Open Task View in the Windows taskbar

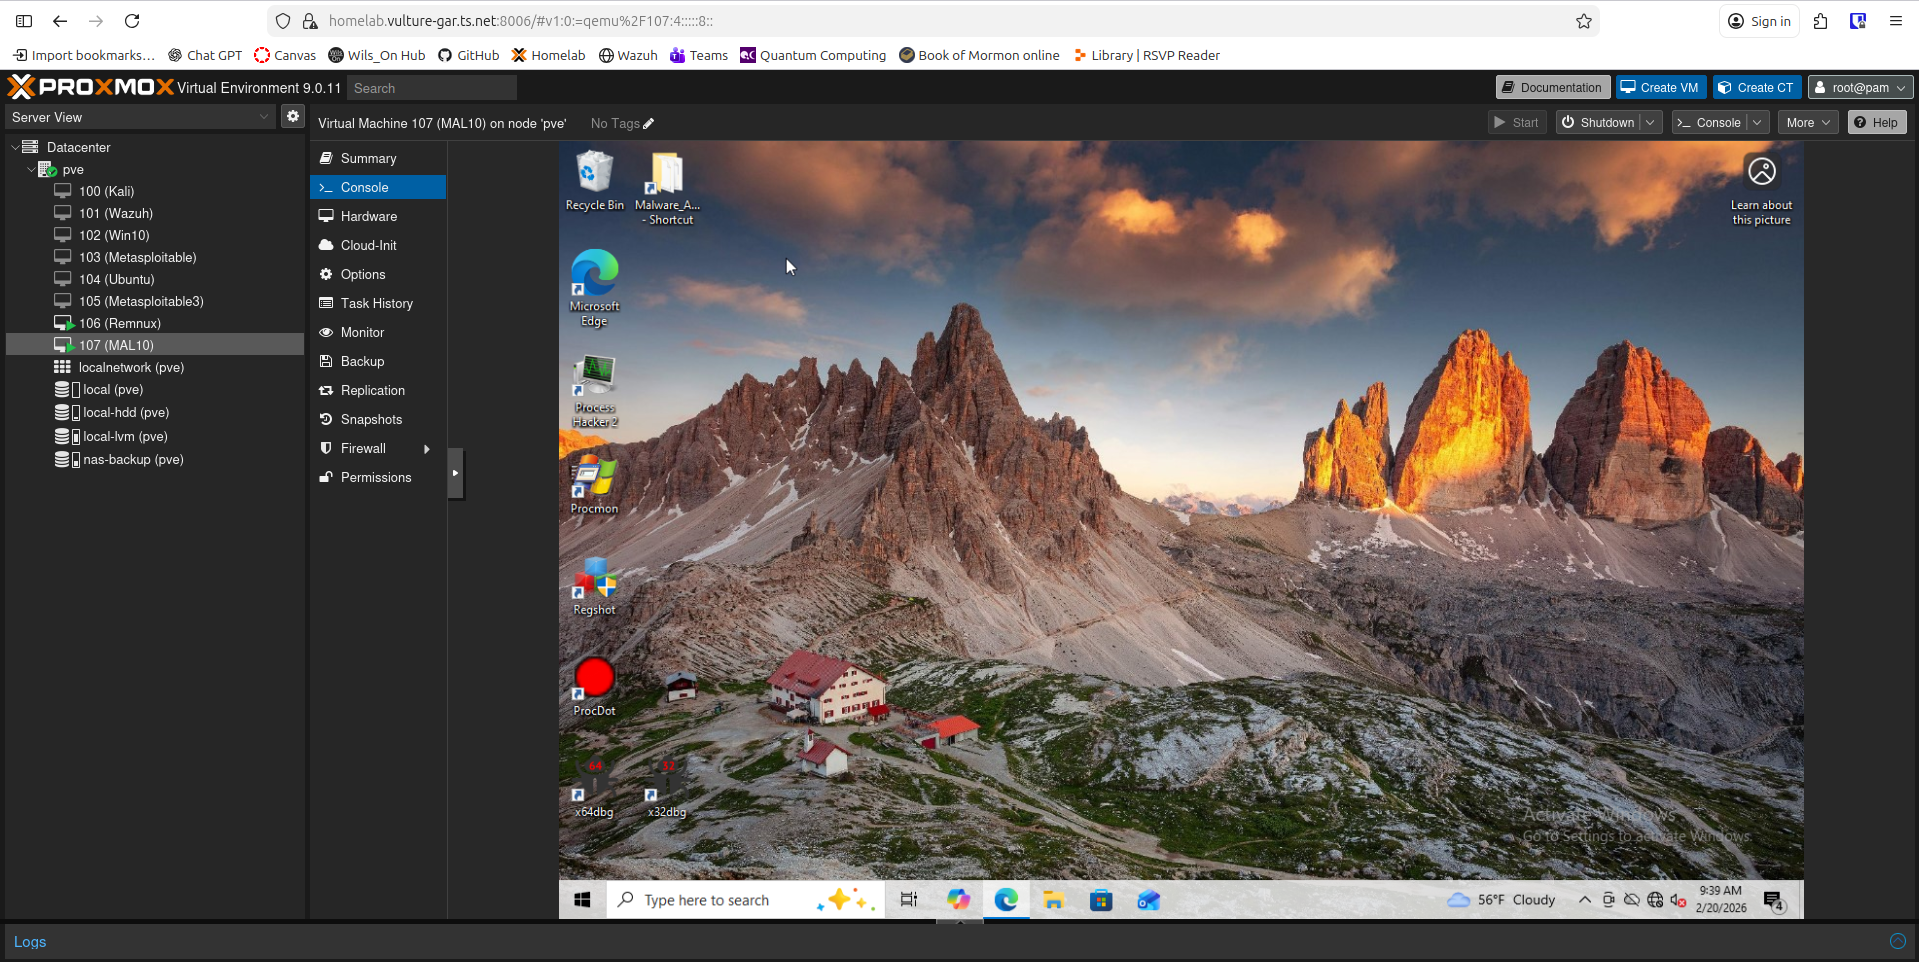click(908, 900)
